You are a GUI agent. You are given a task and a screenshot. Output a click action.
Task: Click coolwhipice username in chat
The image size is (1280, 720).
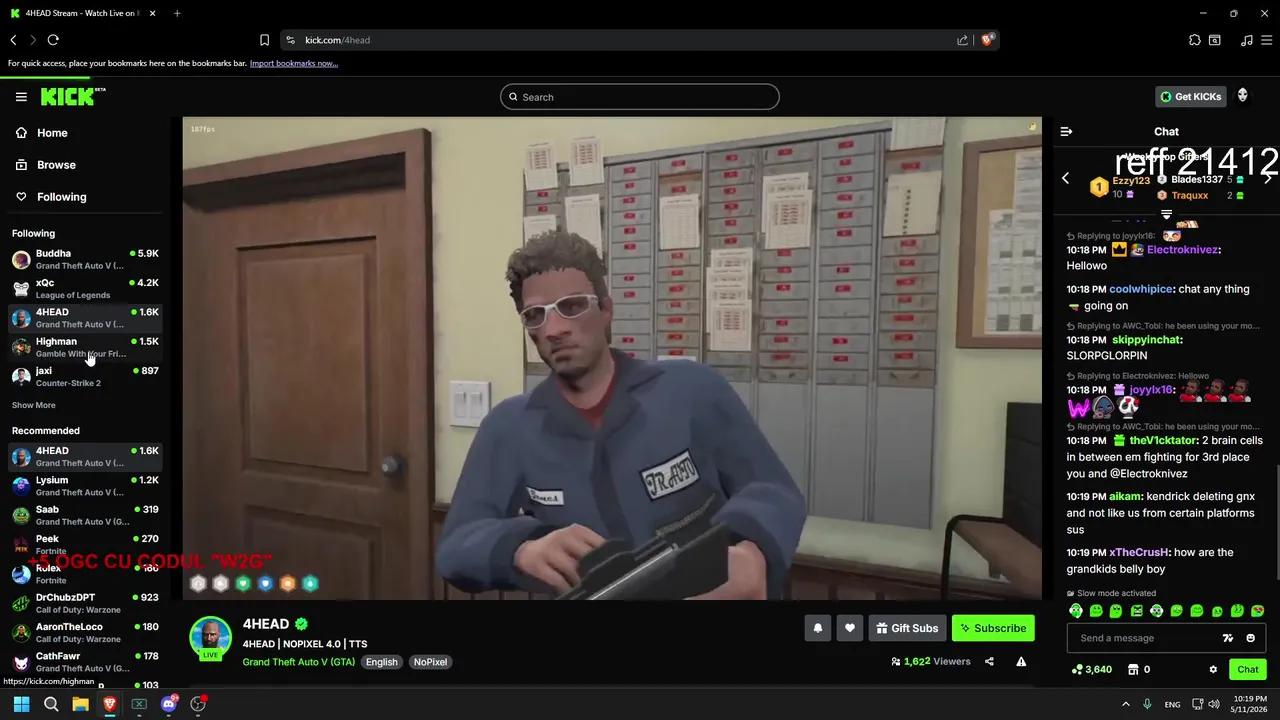[1141, 289]
